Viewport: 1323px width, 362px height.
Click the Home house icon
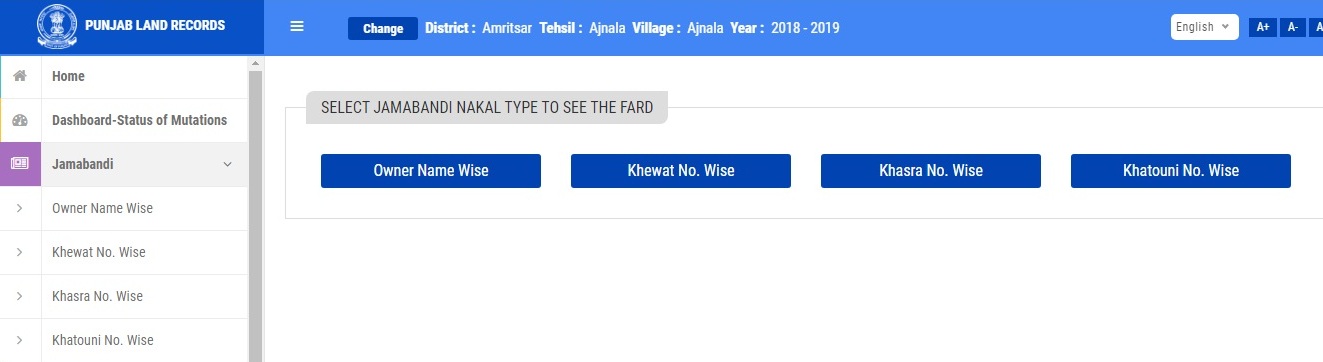pyautogui.click(x=20, y=76)
